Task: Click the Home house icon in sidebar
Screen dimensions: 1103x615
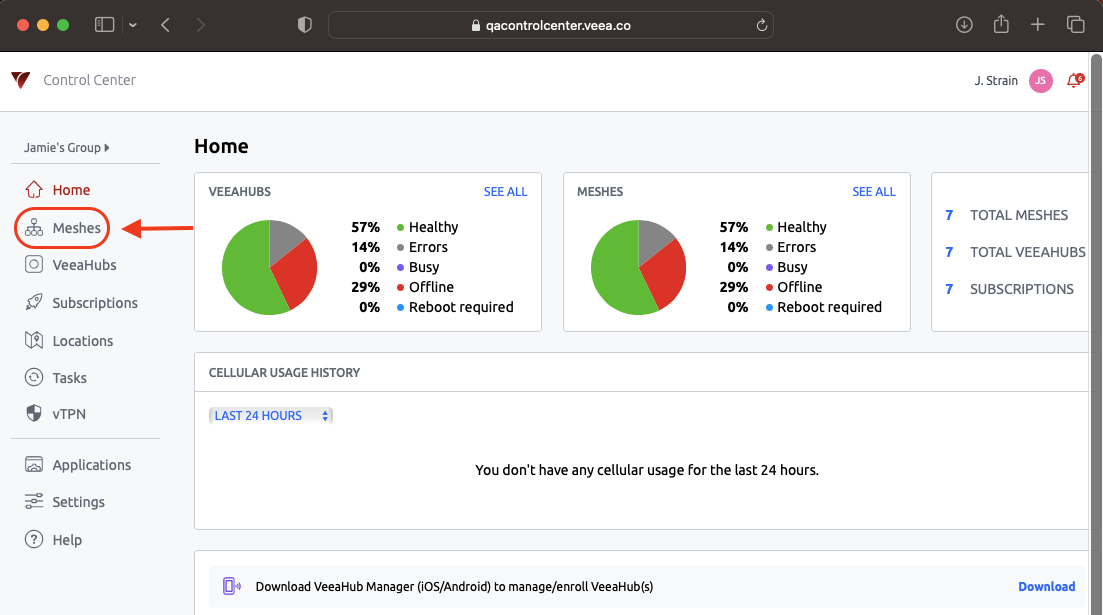Action: tap(34, 190)
